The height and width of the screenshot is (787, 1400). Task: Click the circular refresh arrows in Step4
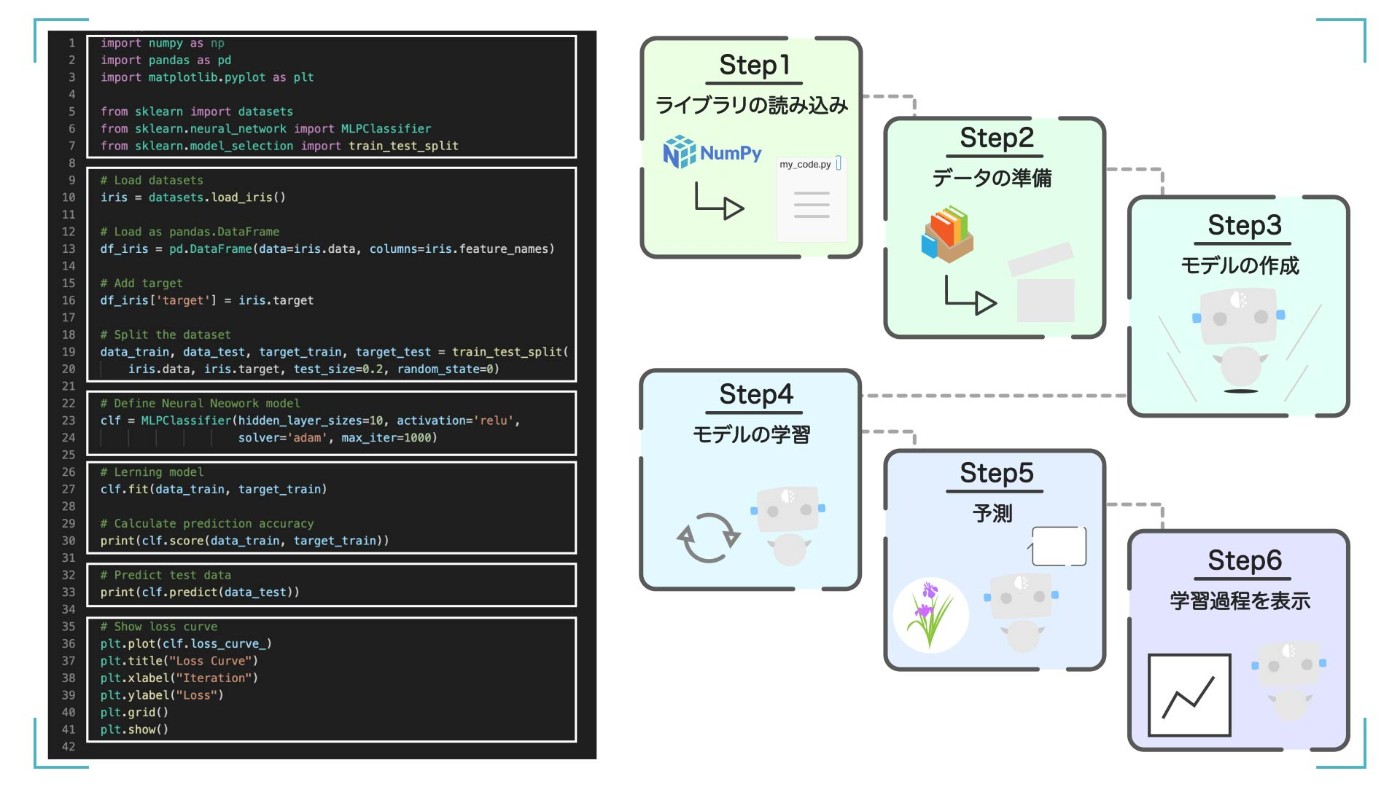coord(708,537)
